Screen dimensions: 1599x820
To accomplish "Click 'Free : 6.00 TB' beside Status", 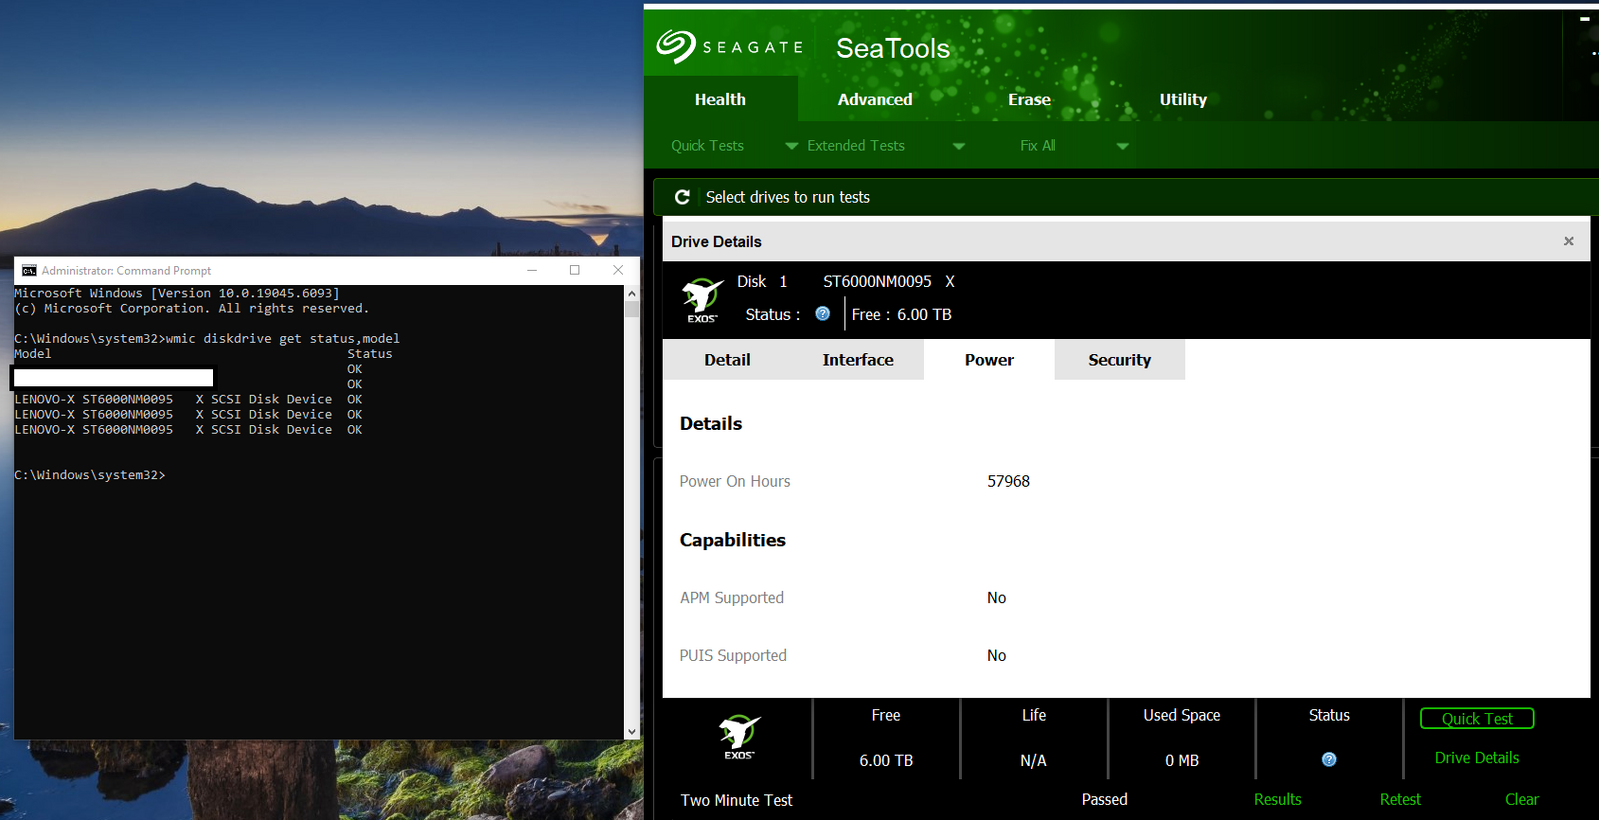I will (902, 314).
